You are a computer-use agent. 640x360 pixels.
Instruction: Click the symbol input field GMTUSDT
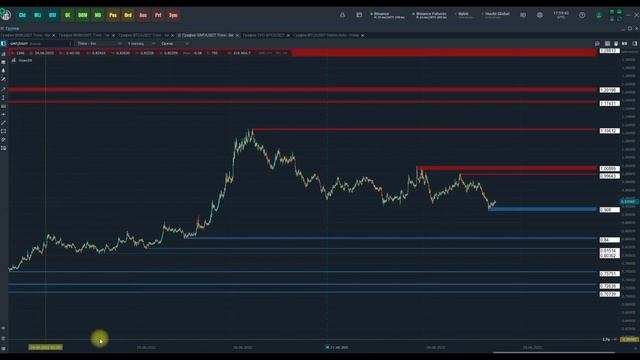point(39,44)
